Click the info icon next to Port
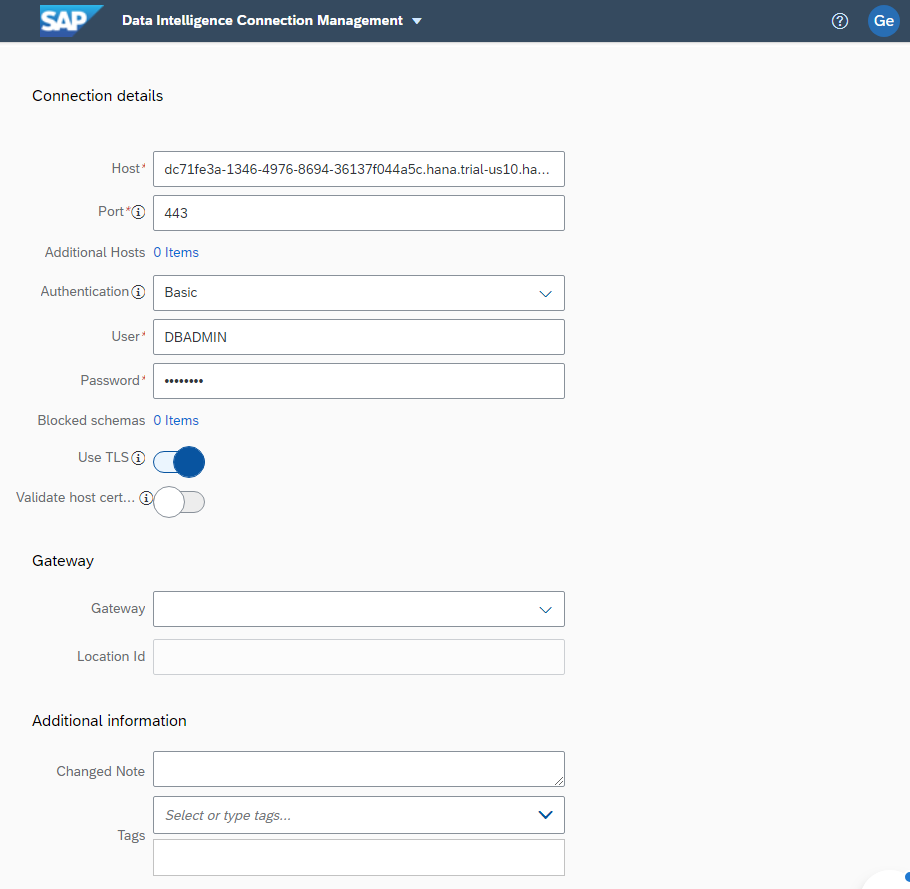Image resolution: width=910 pixels, height=889 pixels. click(x=139, y=212)
